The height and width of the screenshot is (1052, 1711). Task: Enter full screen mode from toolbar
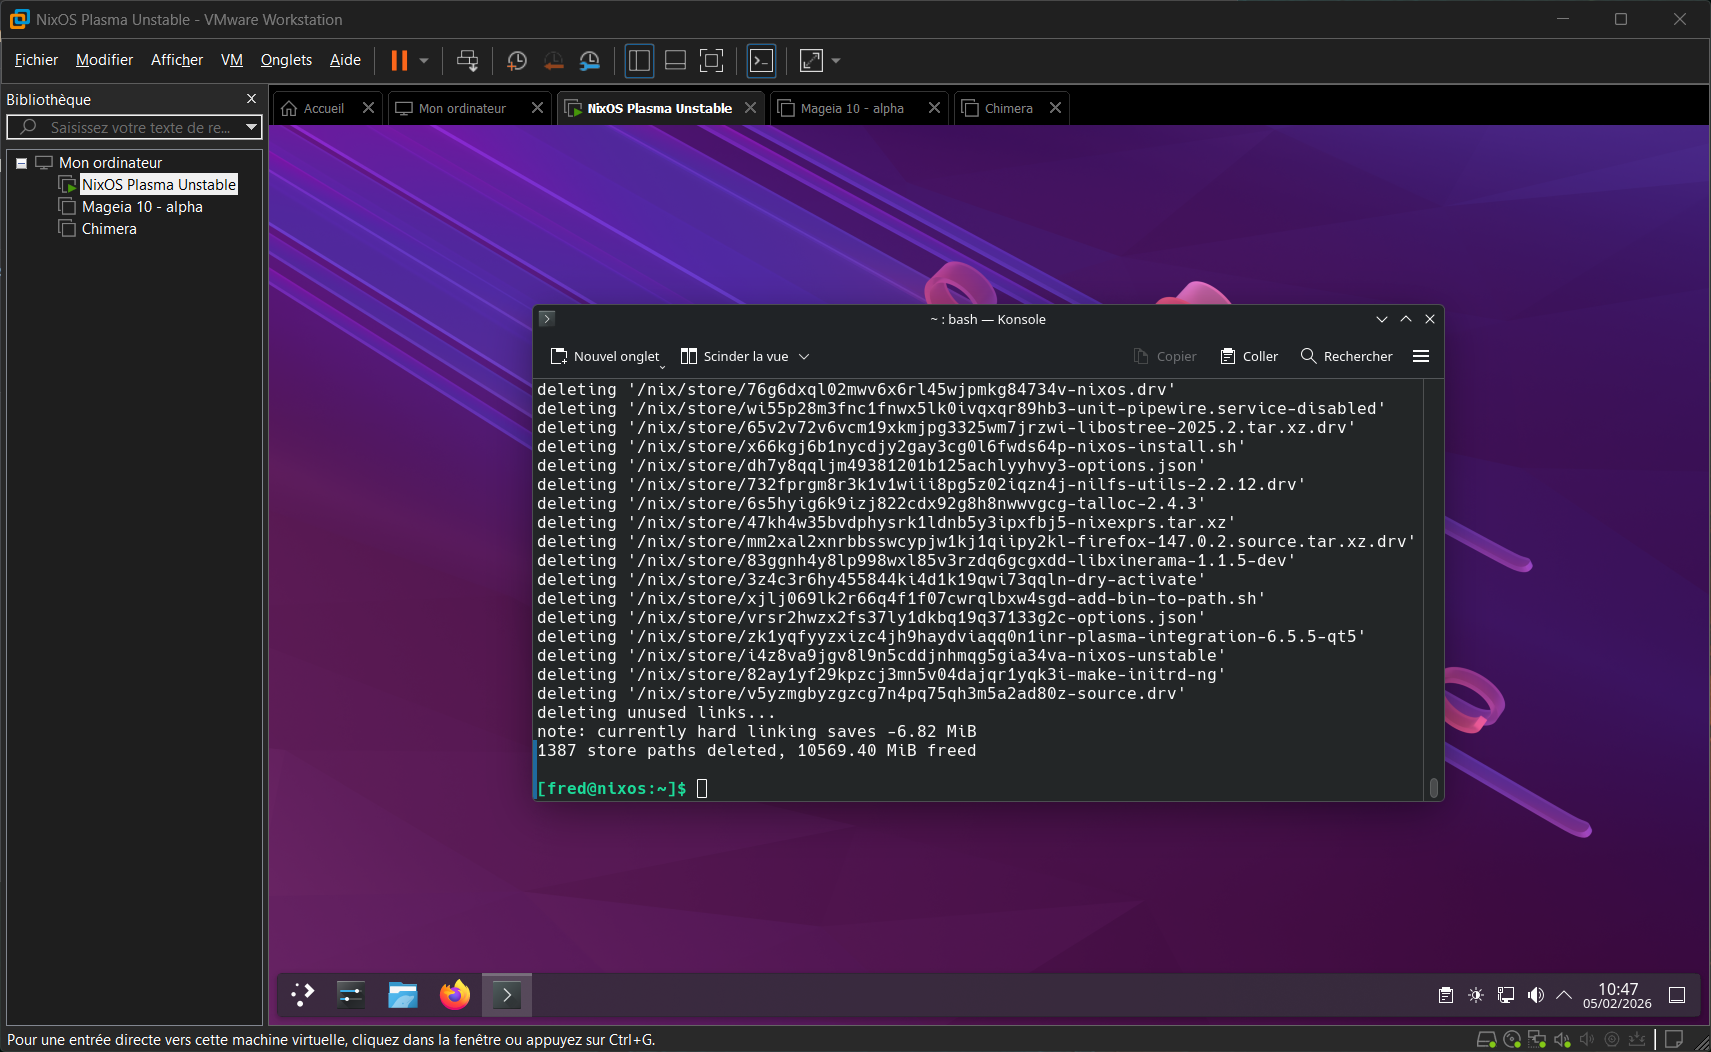coord(711,61)
